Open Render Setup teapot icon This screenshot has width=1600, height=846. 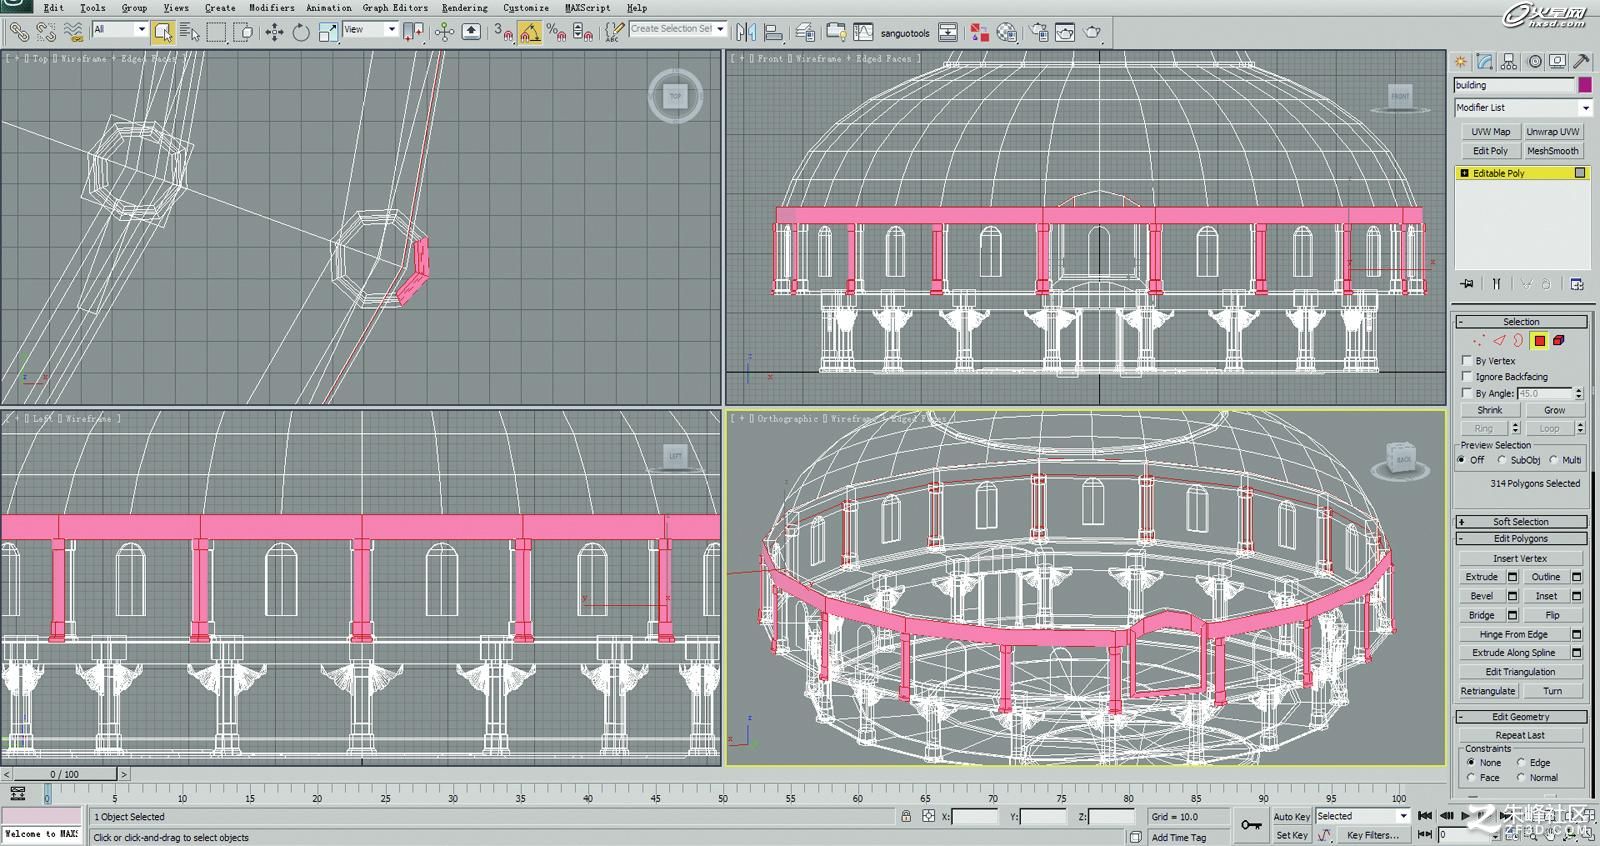coord(1040,32)
